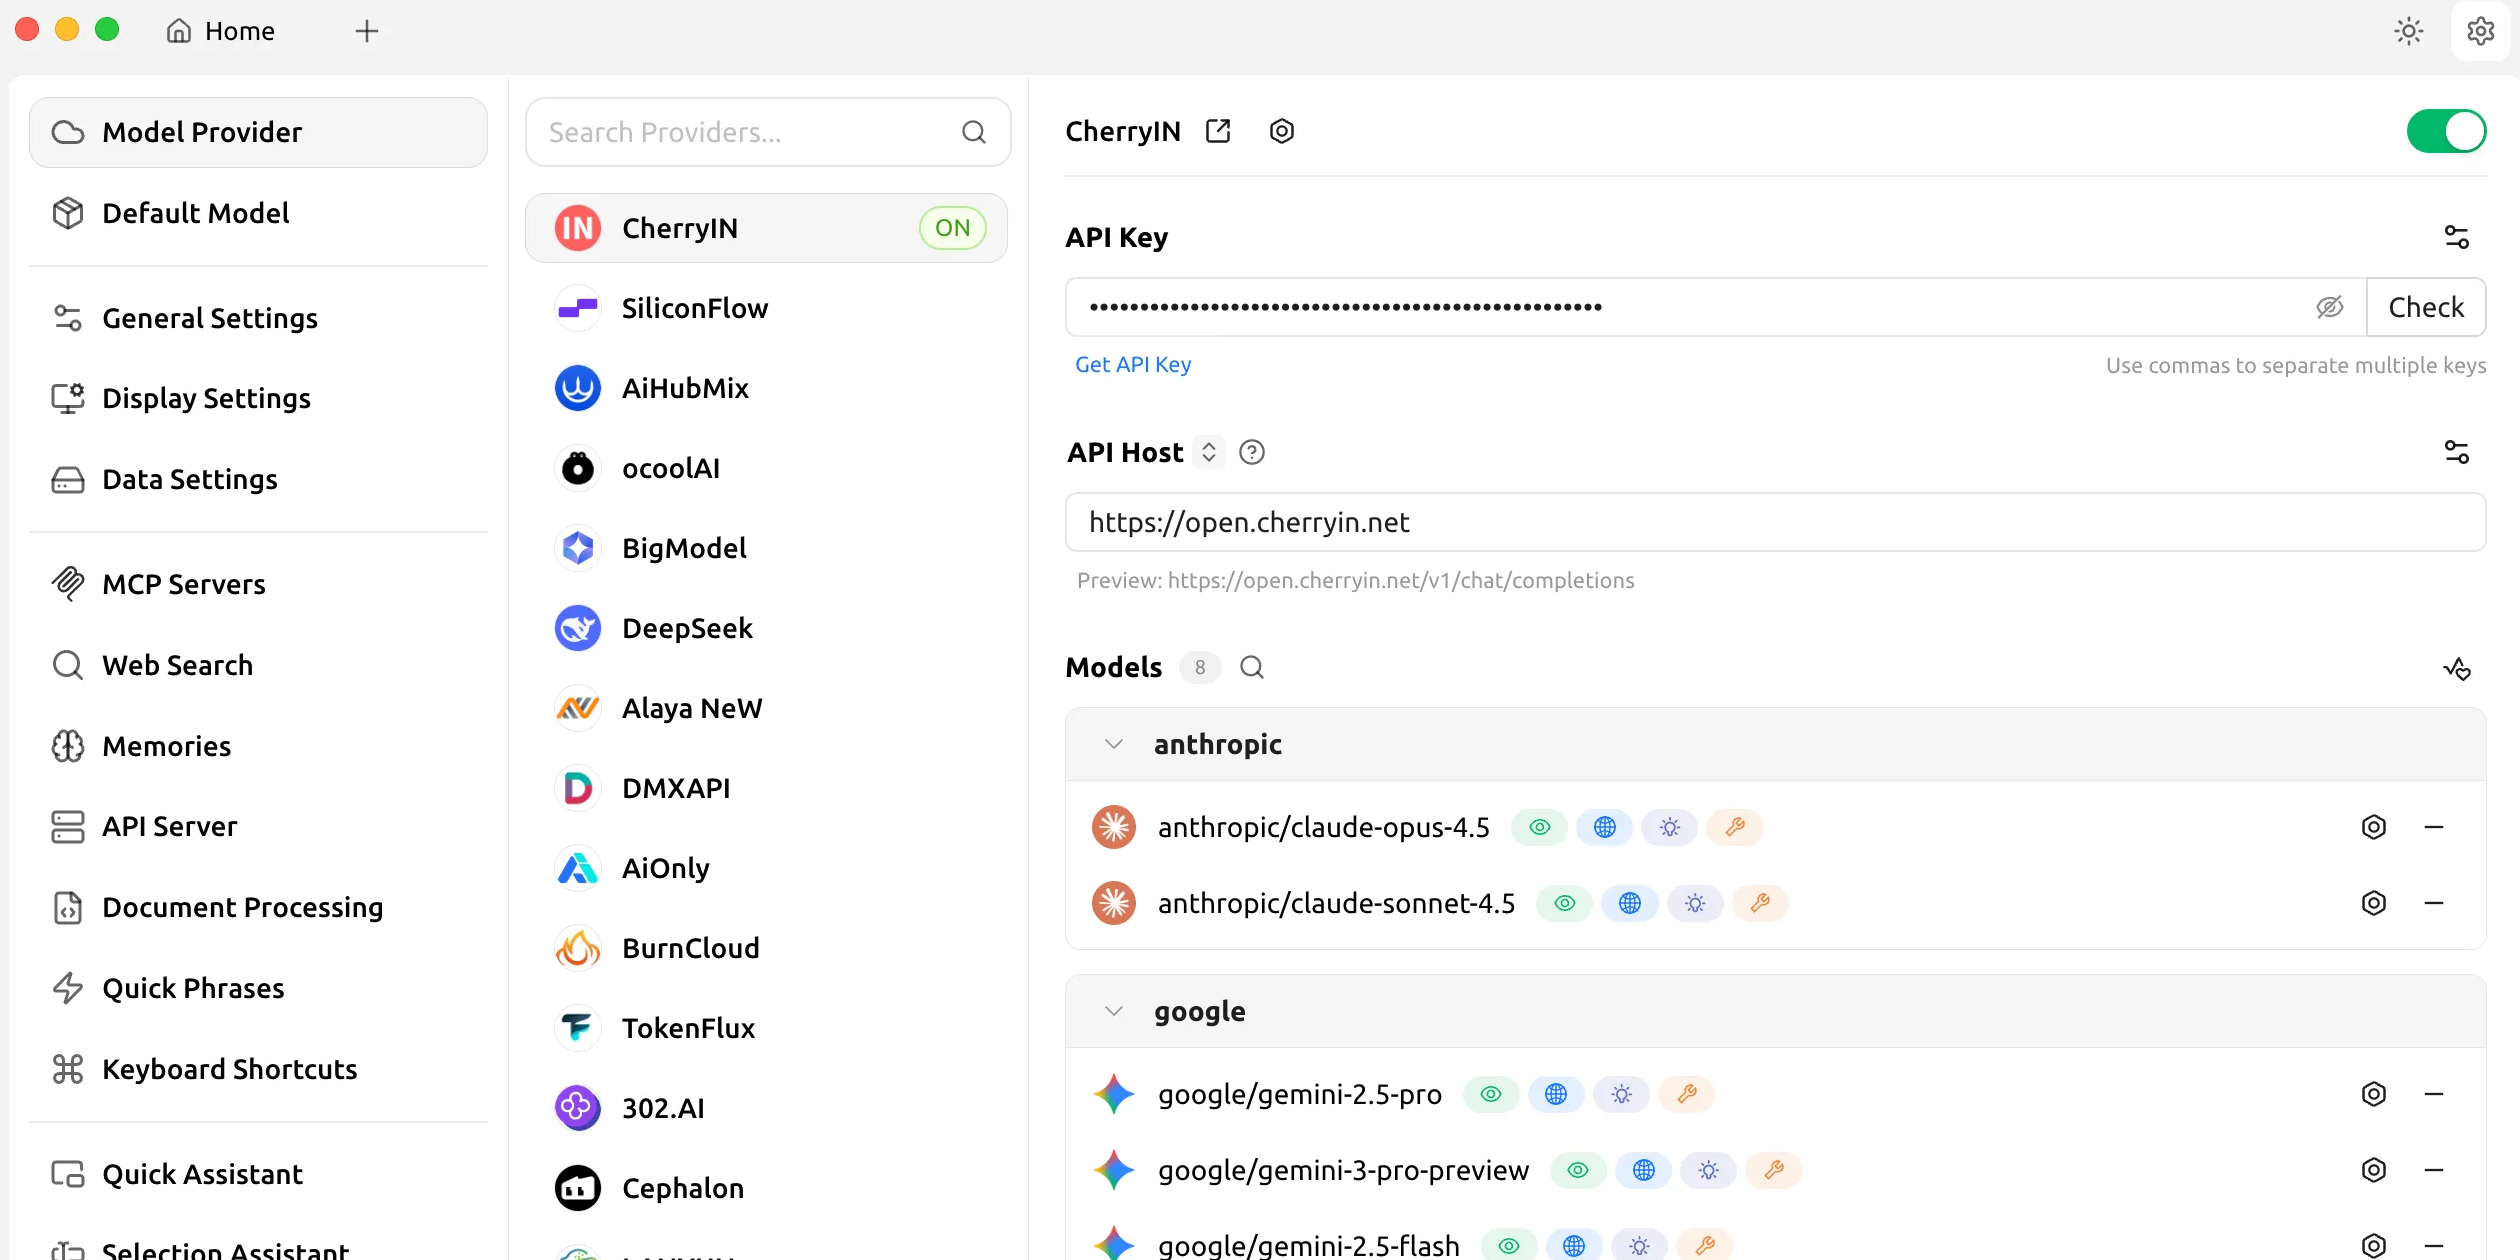Viewport: 2520px width, 1260px height.
Task: Add a new tab with plus icon
Action: [x=367, y=31]
